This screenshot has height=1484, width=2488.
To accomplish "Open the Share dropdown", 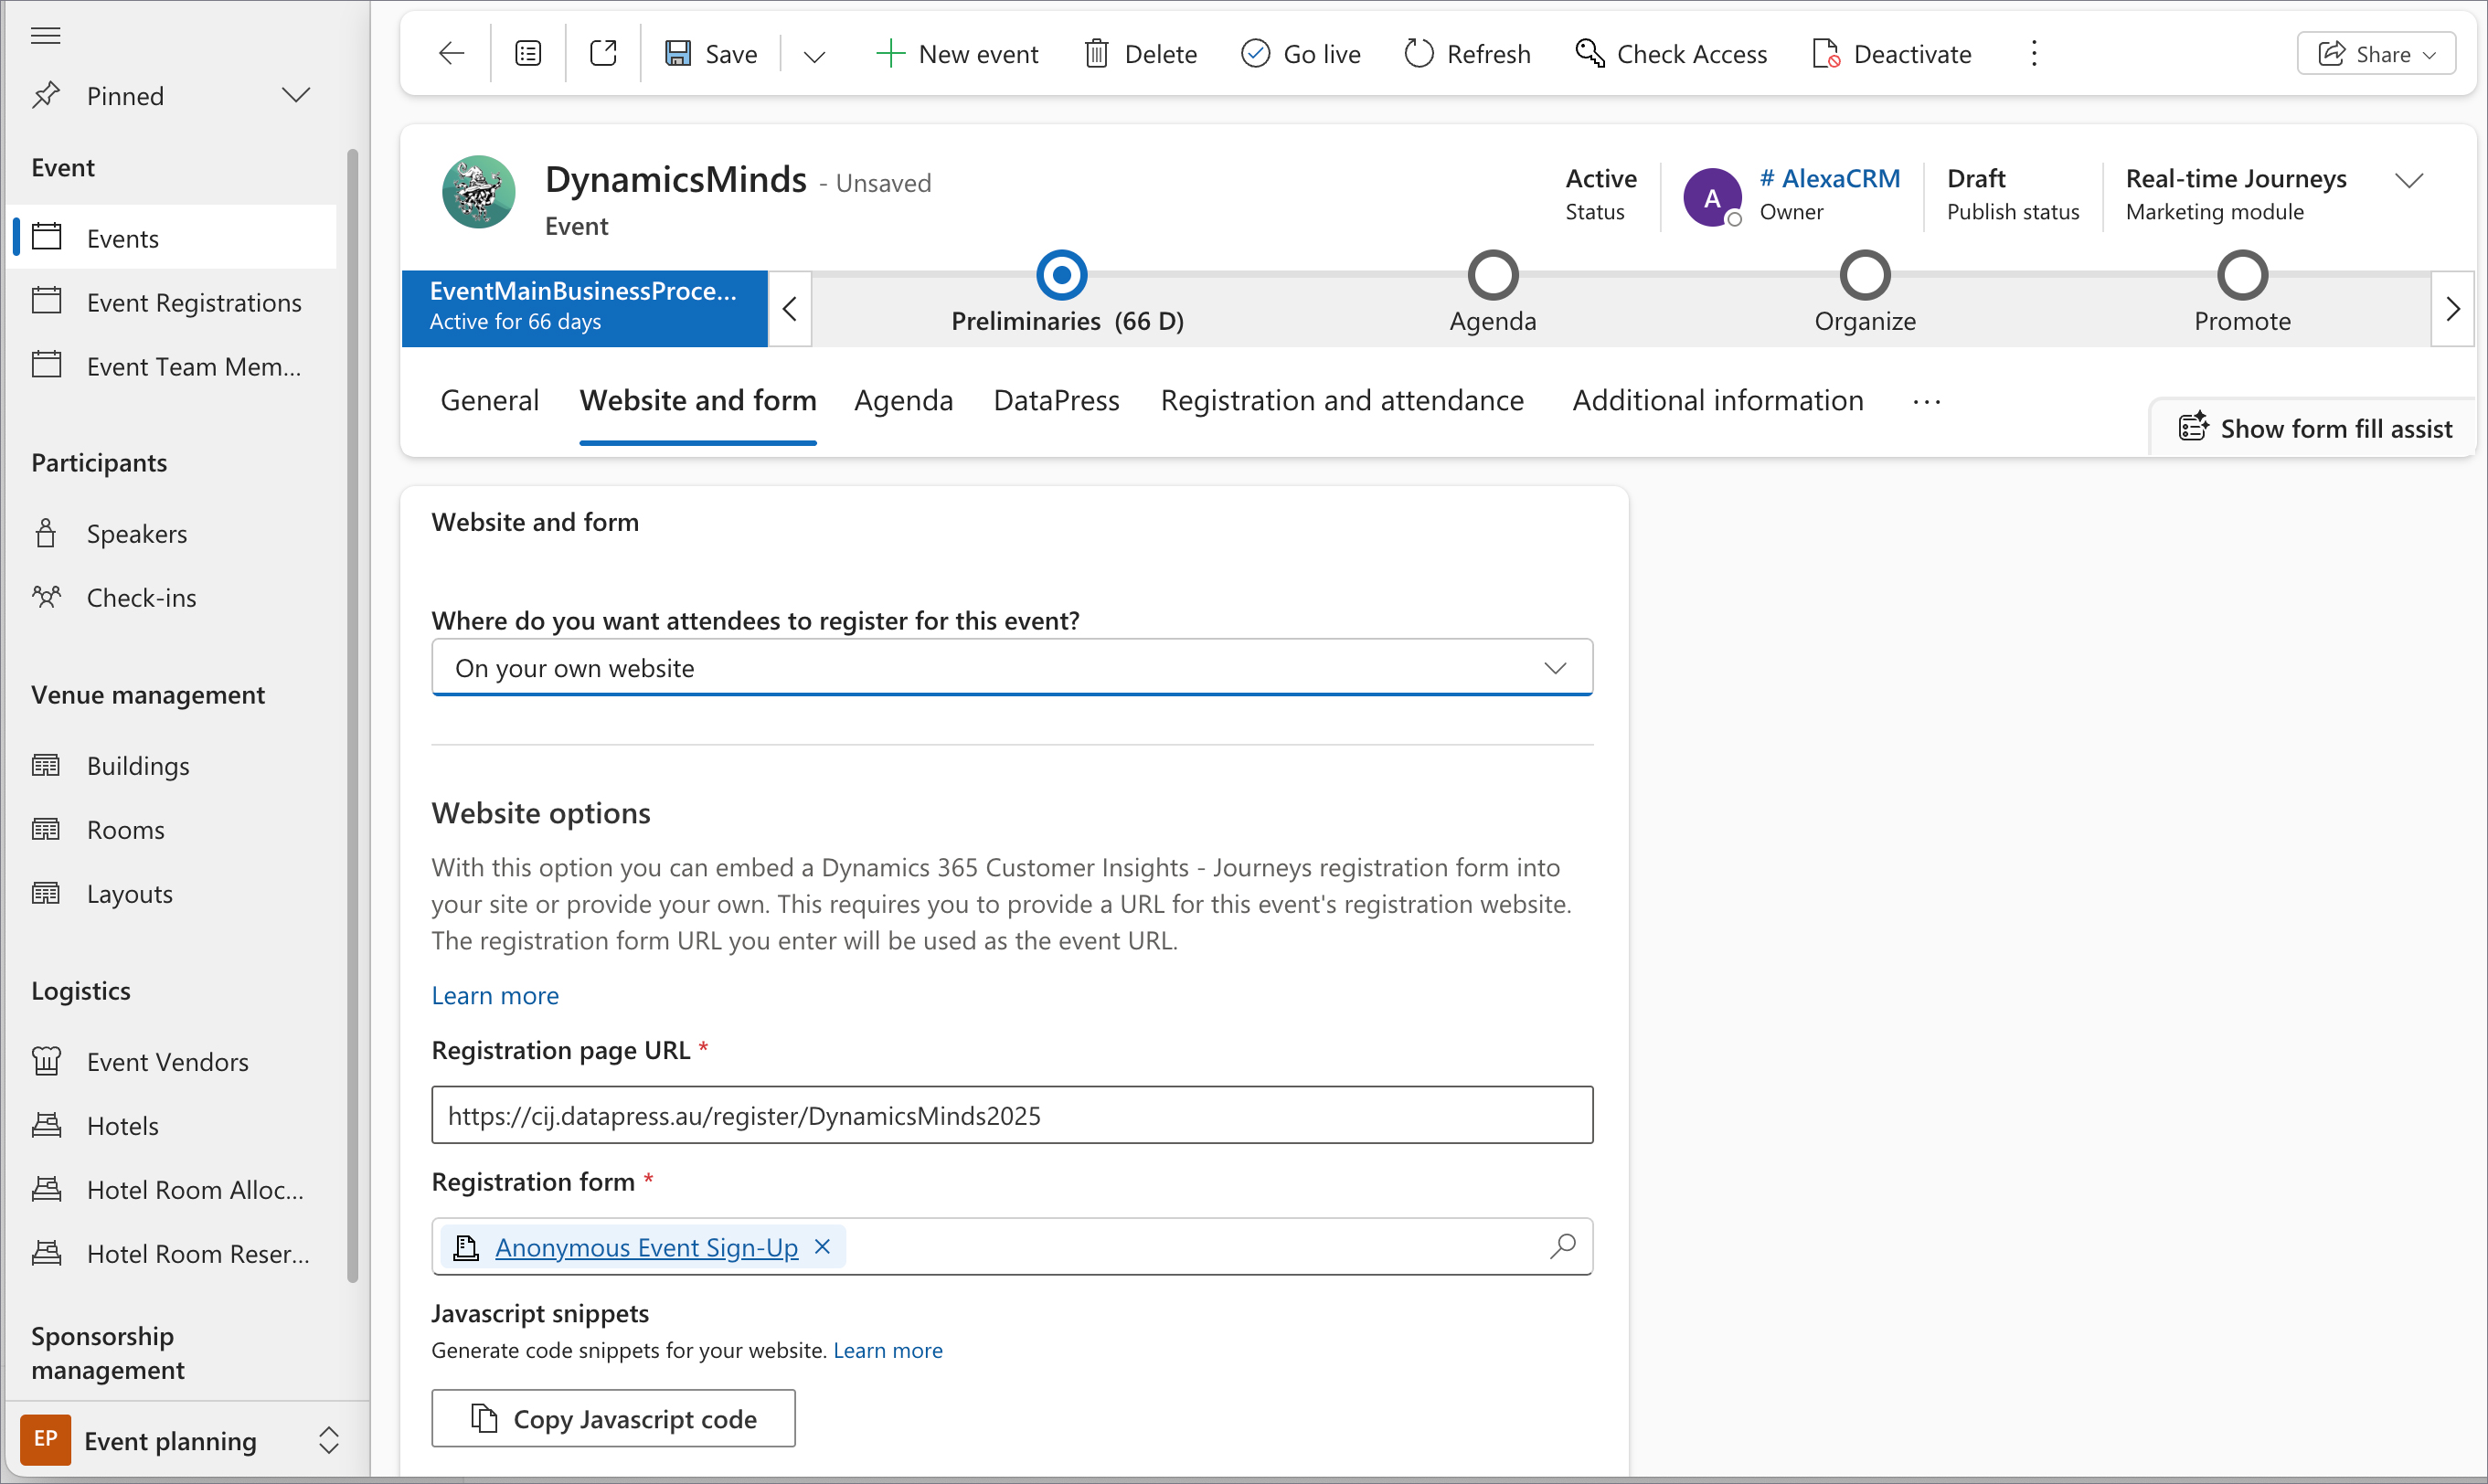I will (x=2376, y=53).
